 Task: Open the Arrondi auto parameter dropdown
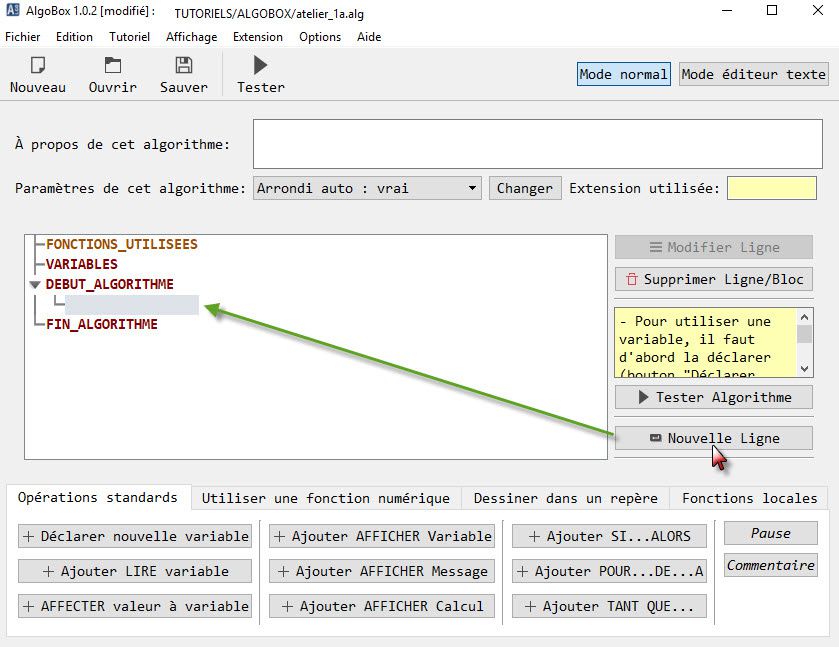click(x=367, y=188)
